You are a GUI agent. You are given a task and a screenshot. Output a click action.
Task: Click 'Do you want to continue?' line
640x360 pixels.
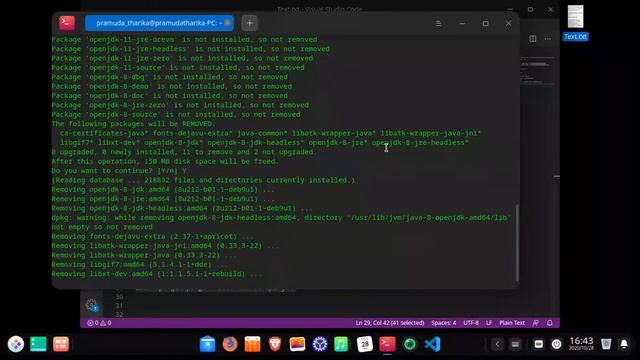pos(119,171)
